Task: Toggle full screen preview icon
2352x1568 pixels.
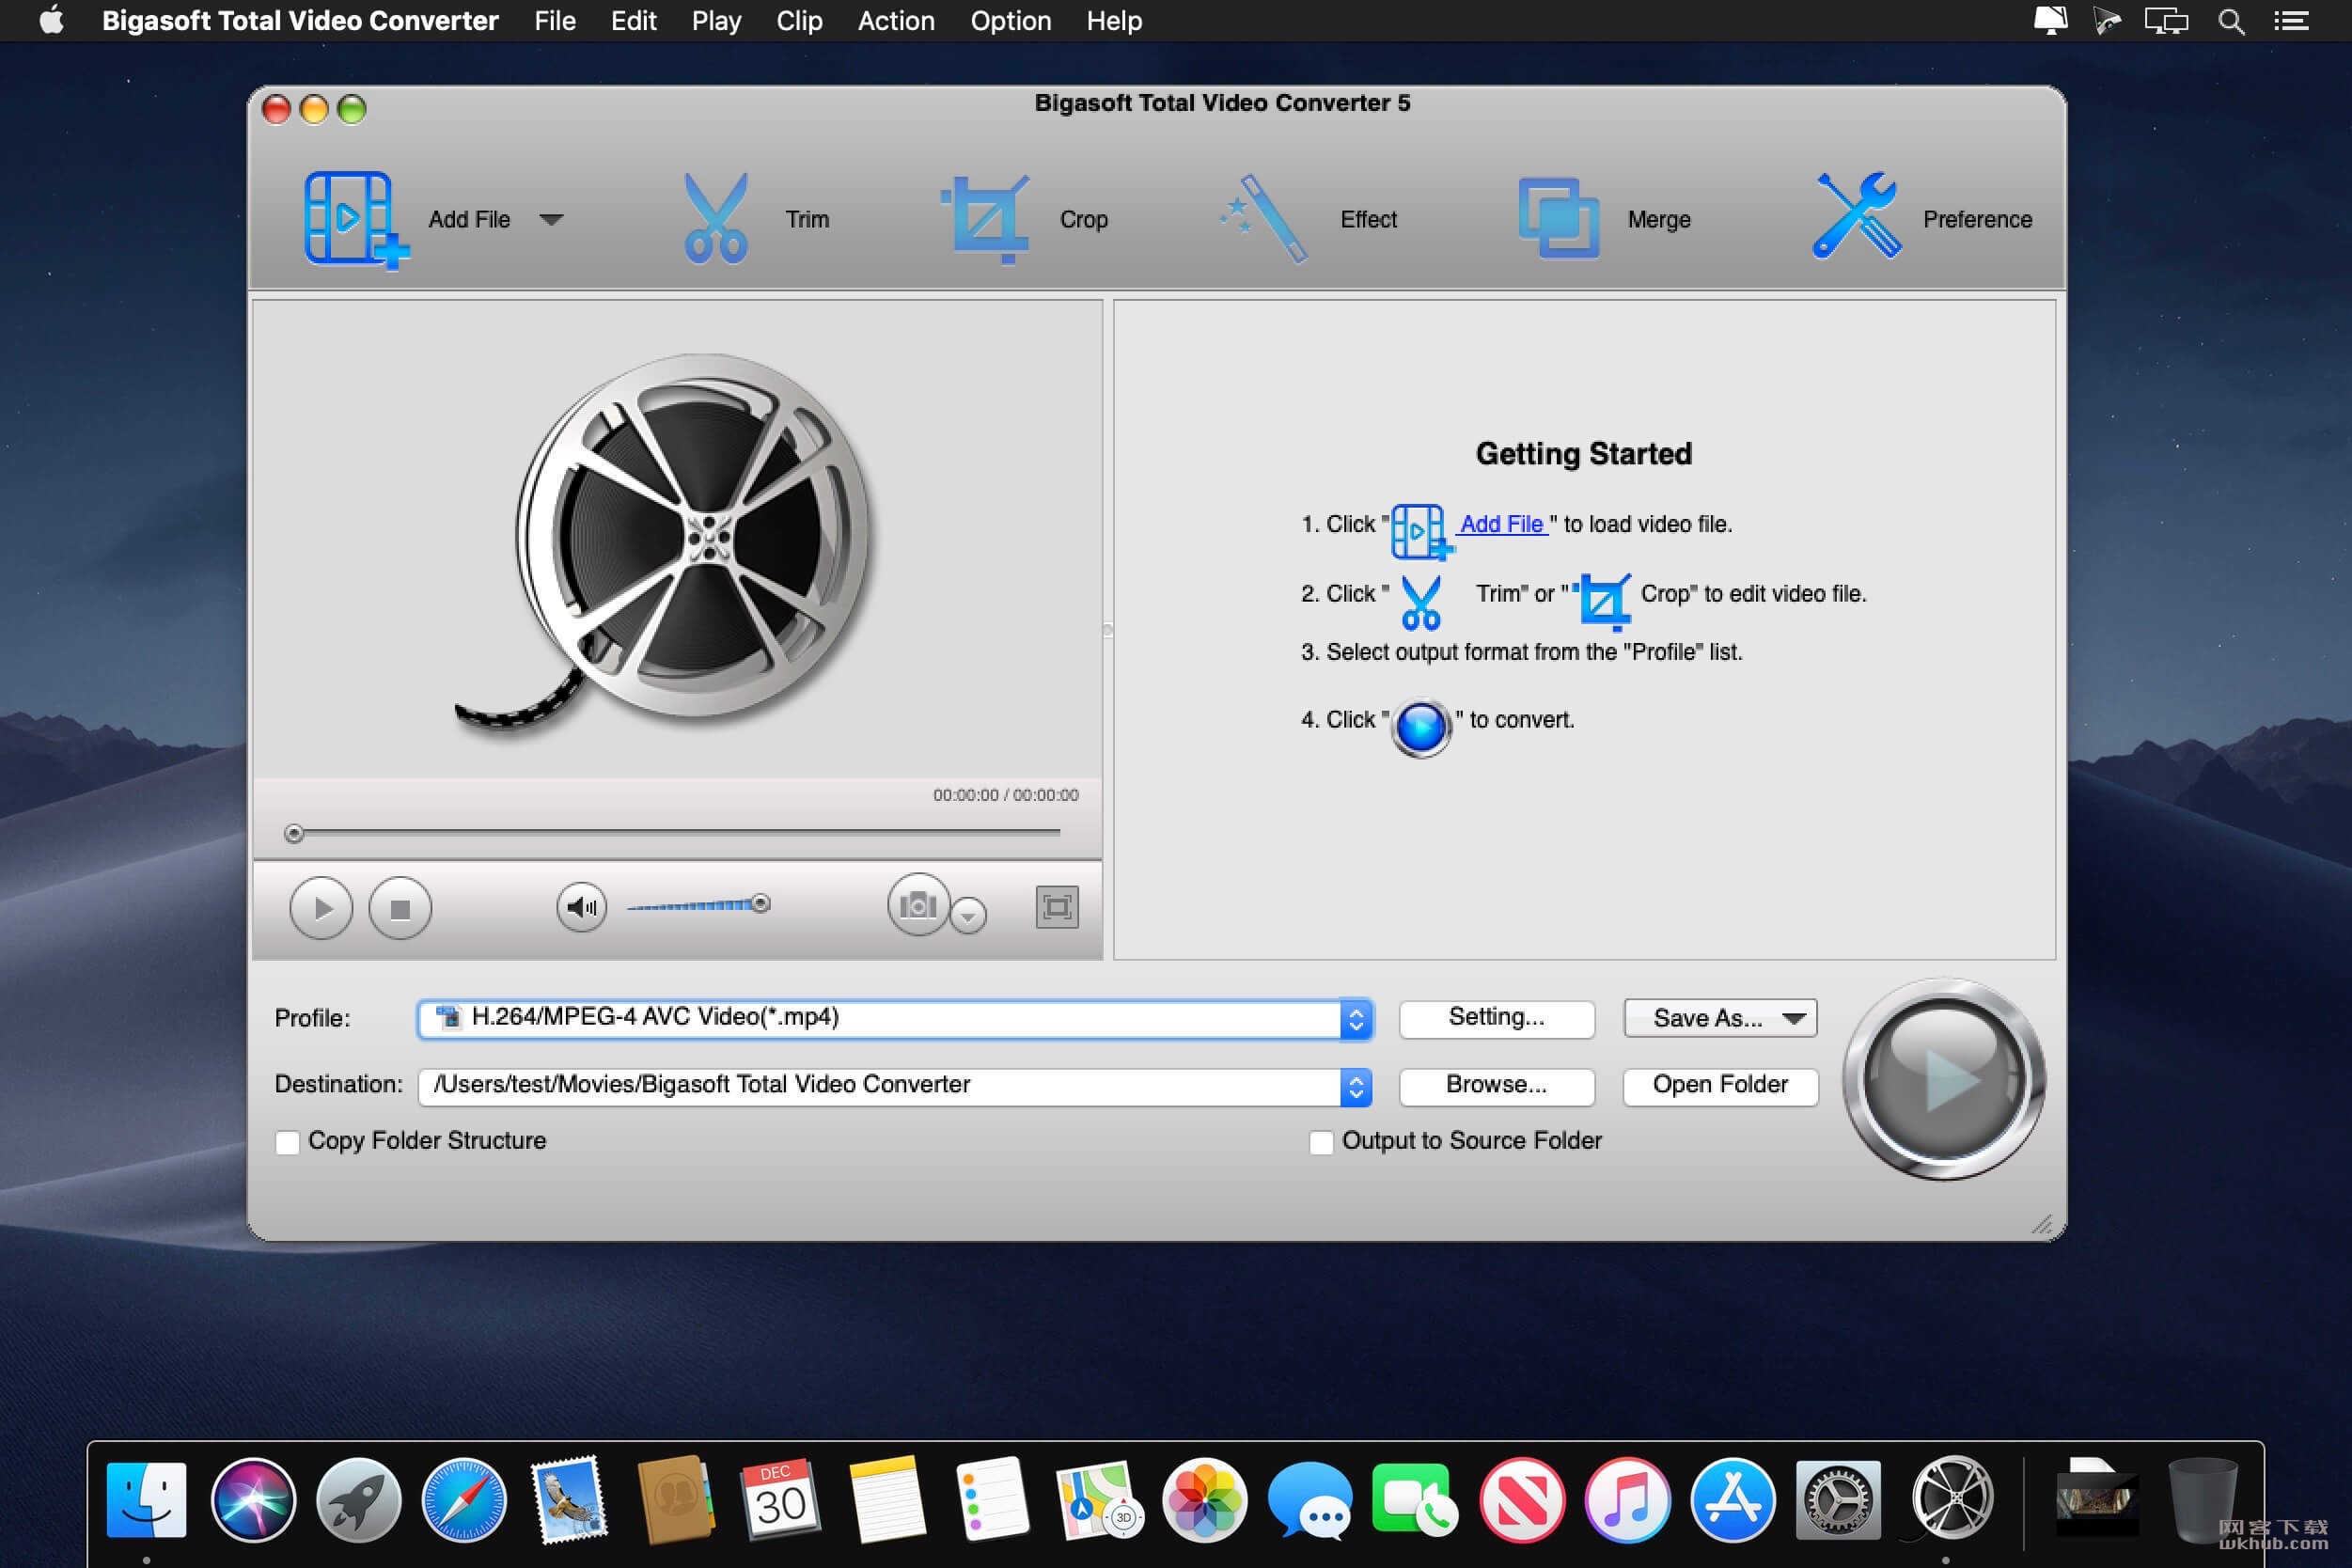Action: tap(1057, 907)
